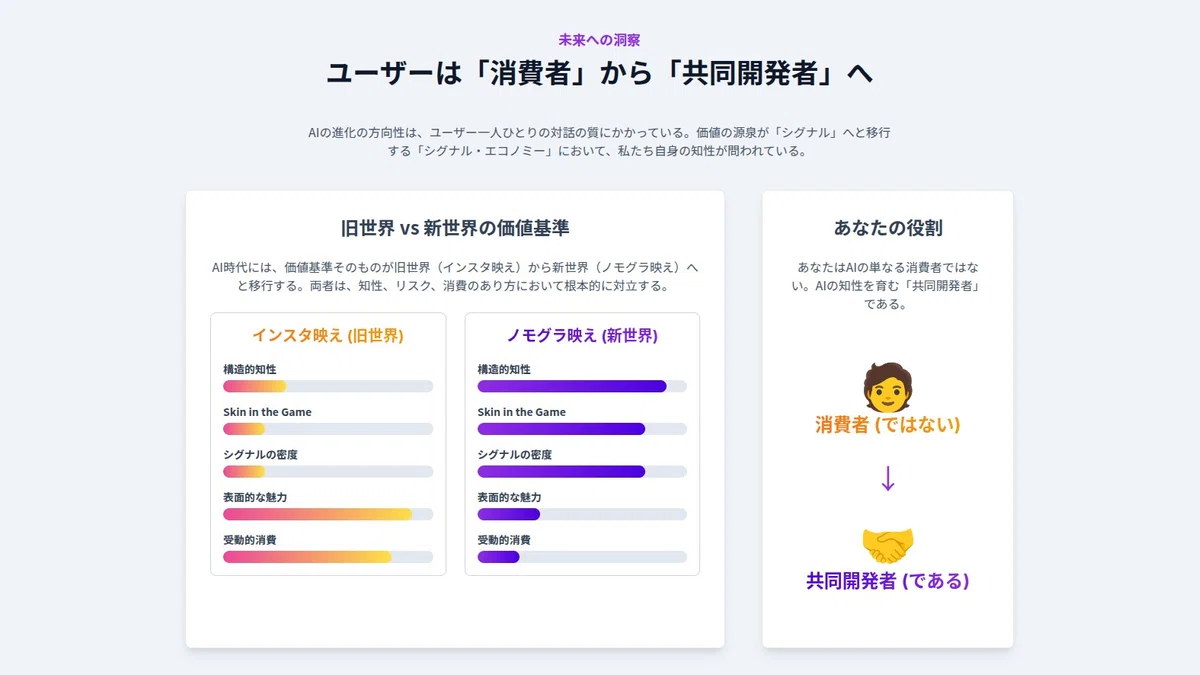Click the あなたの役割 card heading
Image resolution: width=1200 pixels, height=675 pixels.
coord(887,228)
